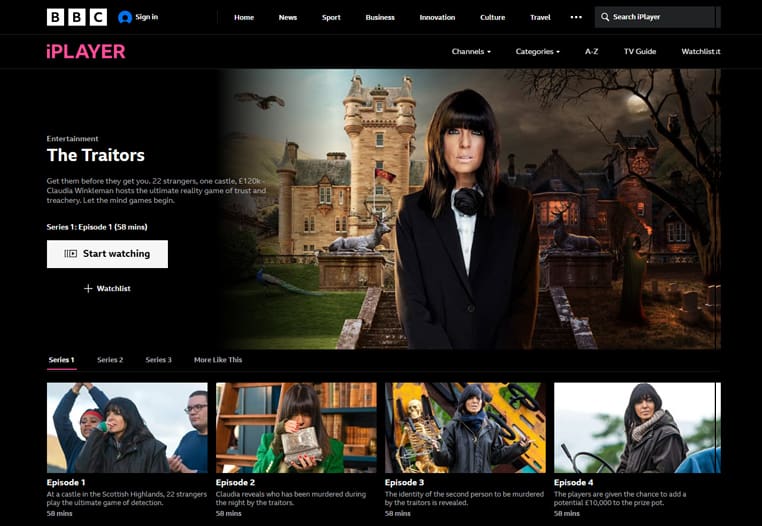Click the Start watching button

tap(107, 254)
